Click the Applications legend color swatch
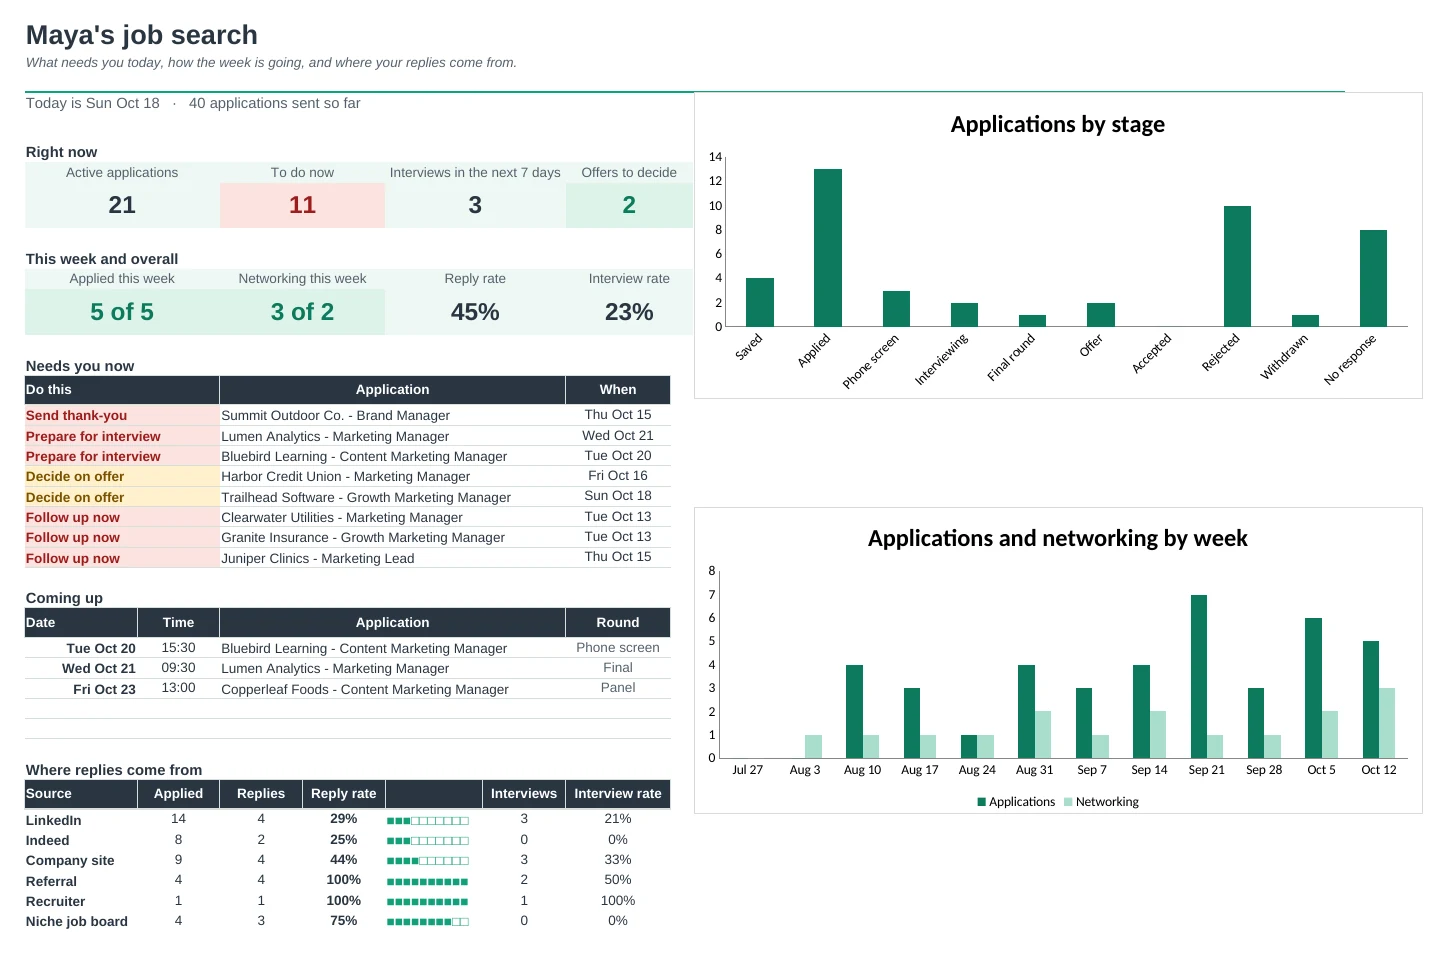1447x953 pixels. point(982,802)
